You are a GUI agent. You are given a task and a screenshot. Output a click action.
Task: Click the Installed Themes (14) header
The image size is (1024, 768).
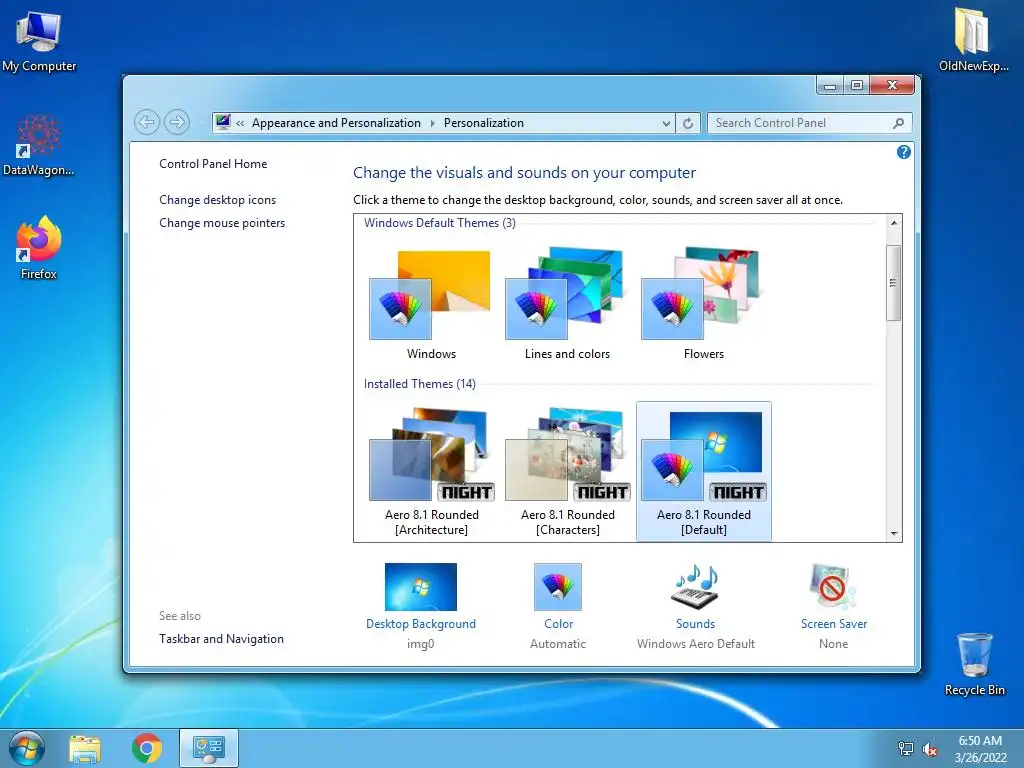419,384
